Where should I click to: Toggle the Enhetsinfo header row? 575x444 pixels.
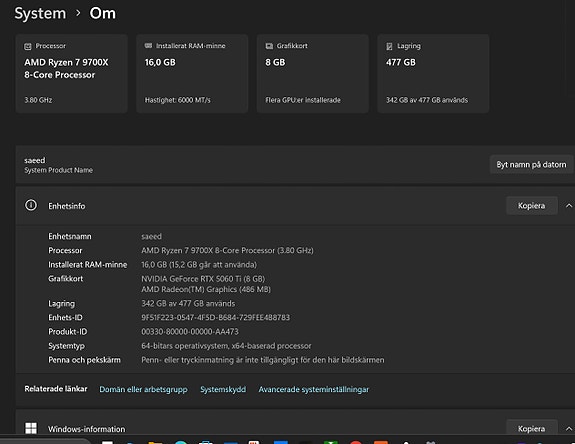click(295, 206)
